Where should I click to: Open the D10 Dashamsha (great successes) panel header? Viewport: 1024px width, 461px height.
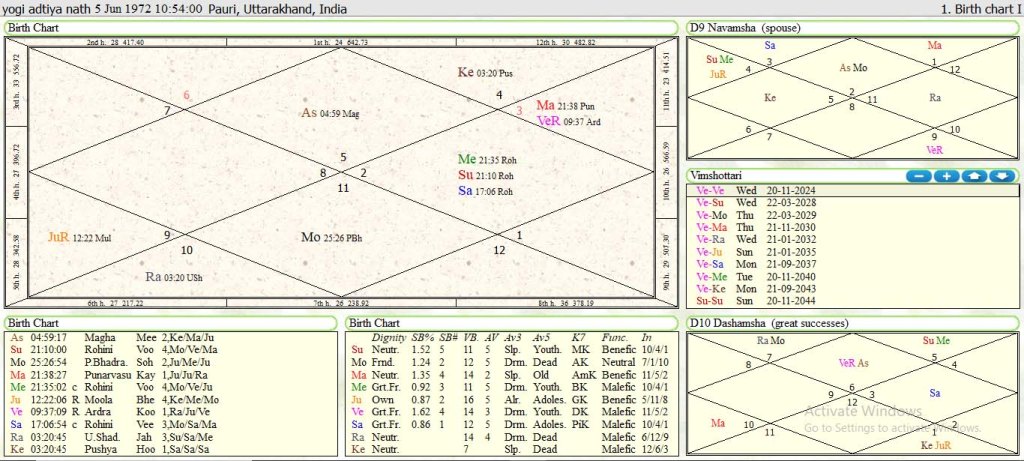(x=771, y=323)
